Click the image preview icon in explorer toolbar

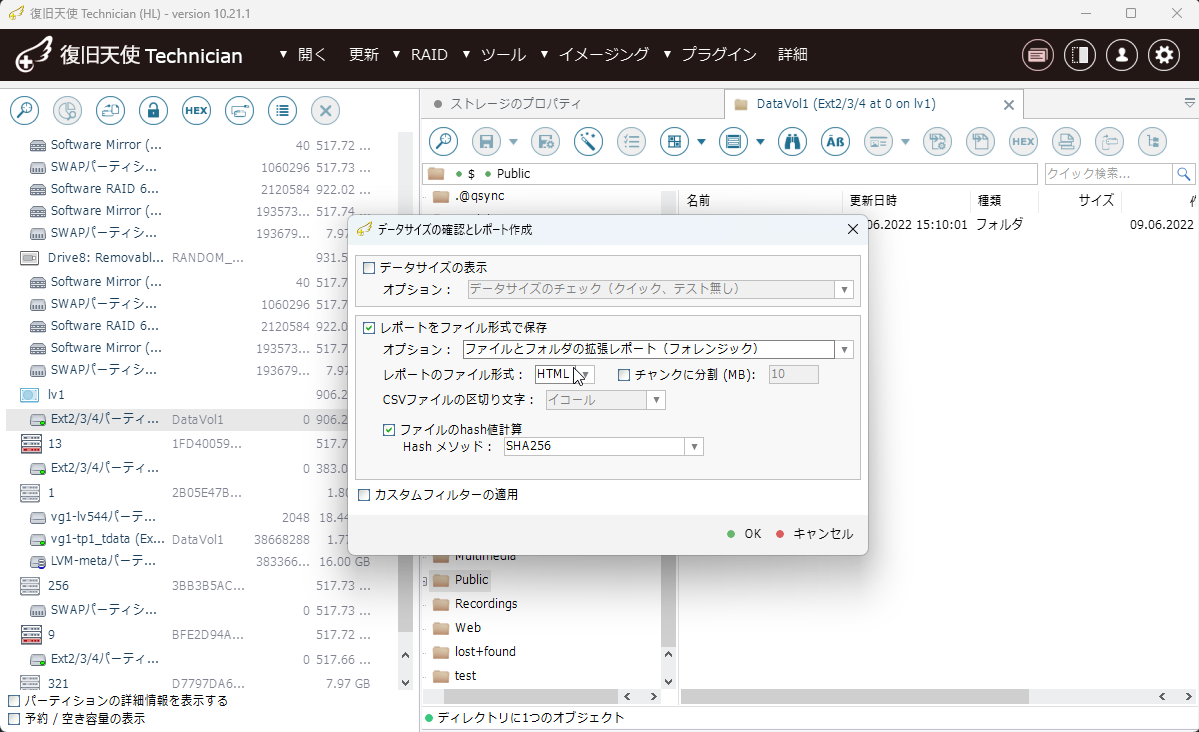pyautogui.click(x=878, y=142)
